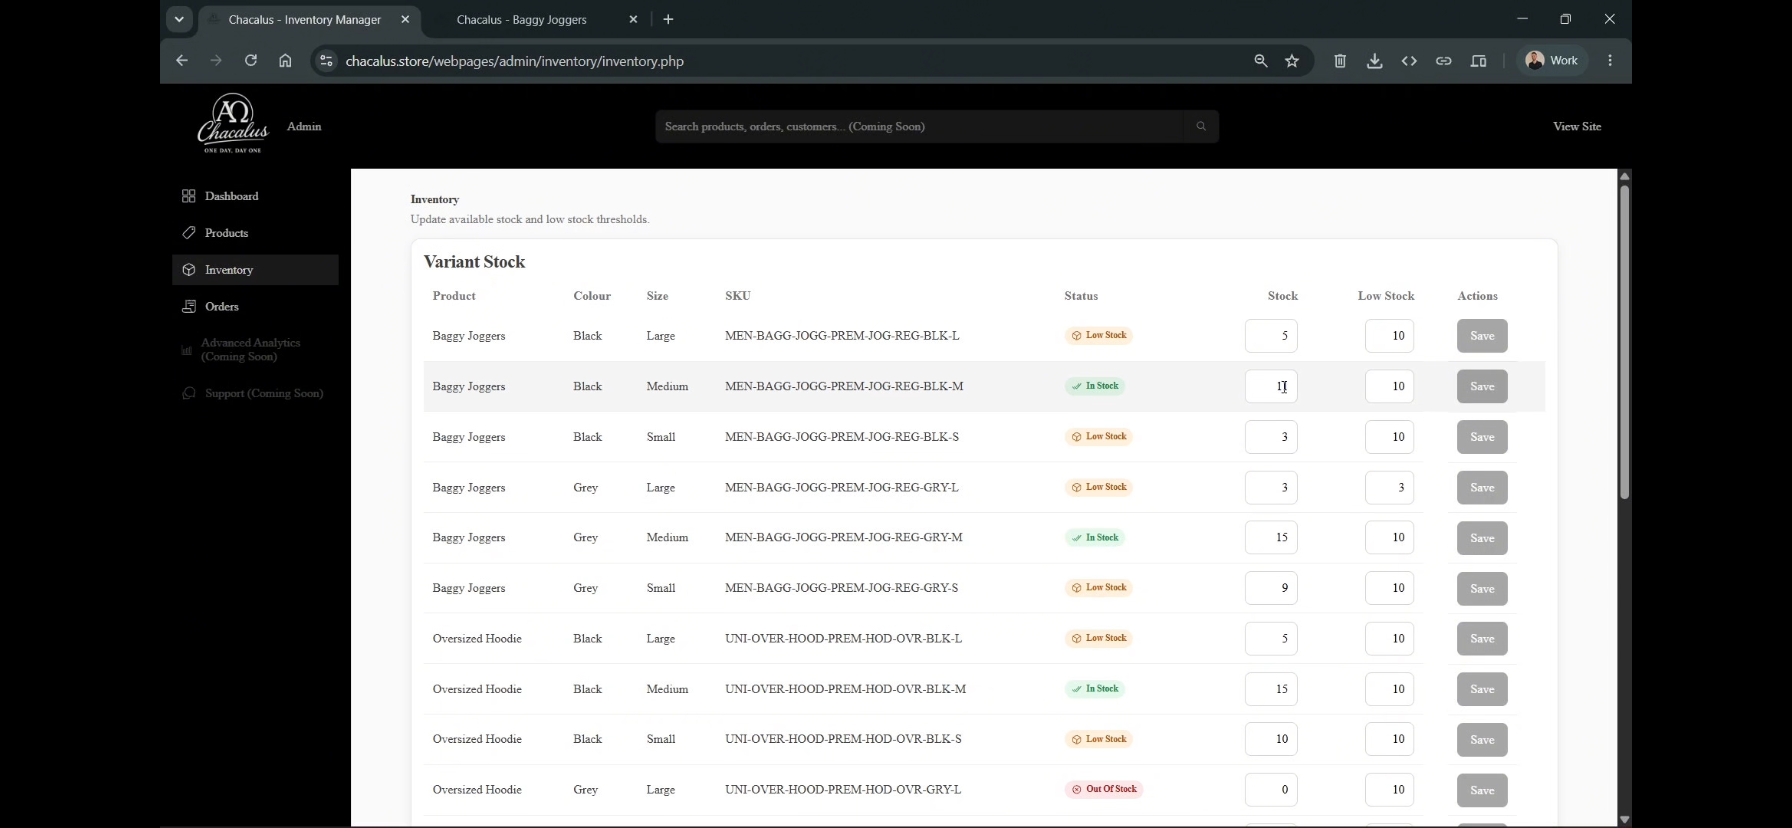The width and height of the screenshot is (1792, 828).
Task: Open a new browser tab
Action: pos(669,20)
